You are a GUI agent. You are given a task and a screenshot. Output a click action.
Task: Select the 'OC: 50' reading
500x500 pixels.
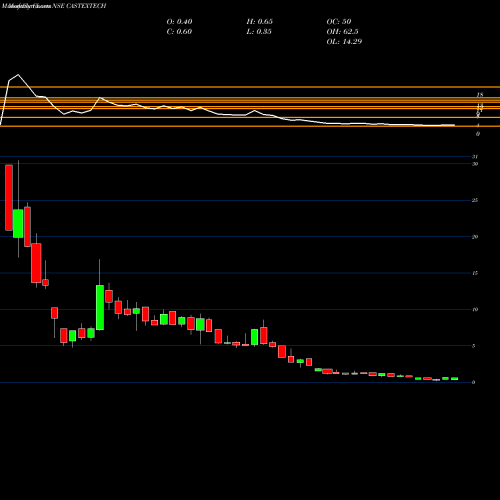[339, 22]
